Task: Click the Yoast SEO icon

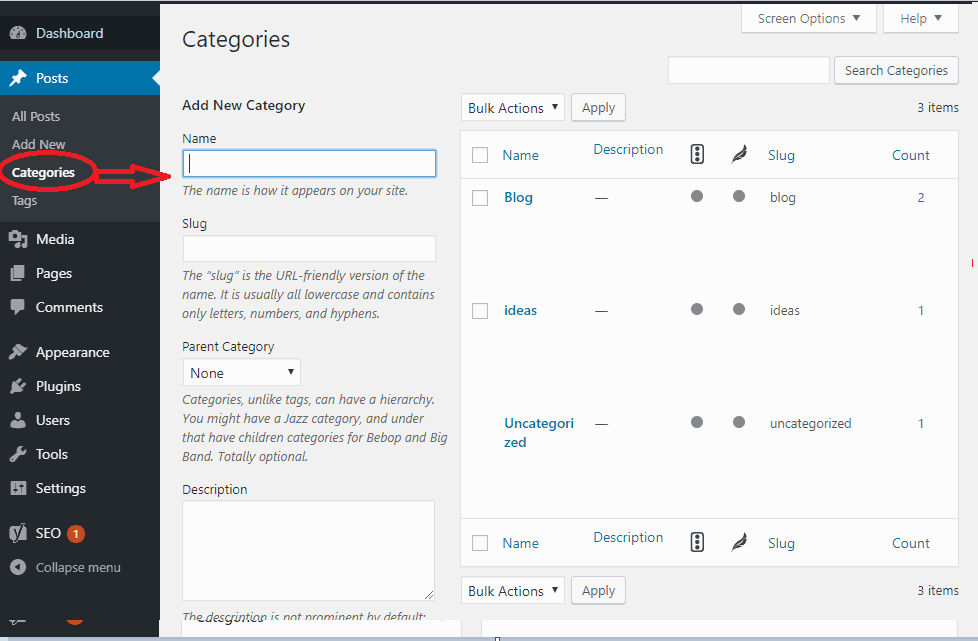Action: point(18,533)
